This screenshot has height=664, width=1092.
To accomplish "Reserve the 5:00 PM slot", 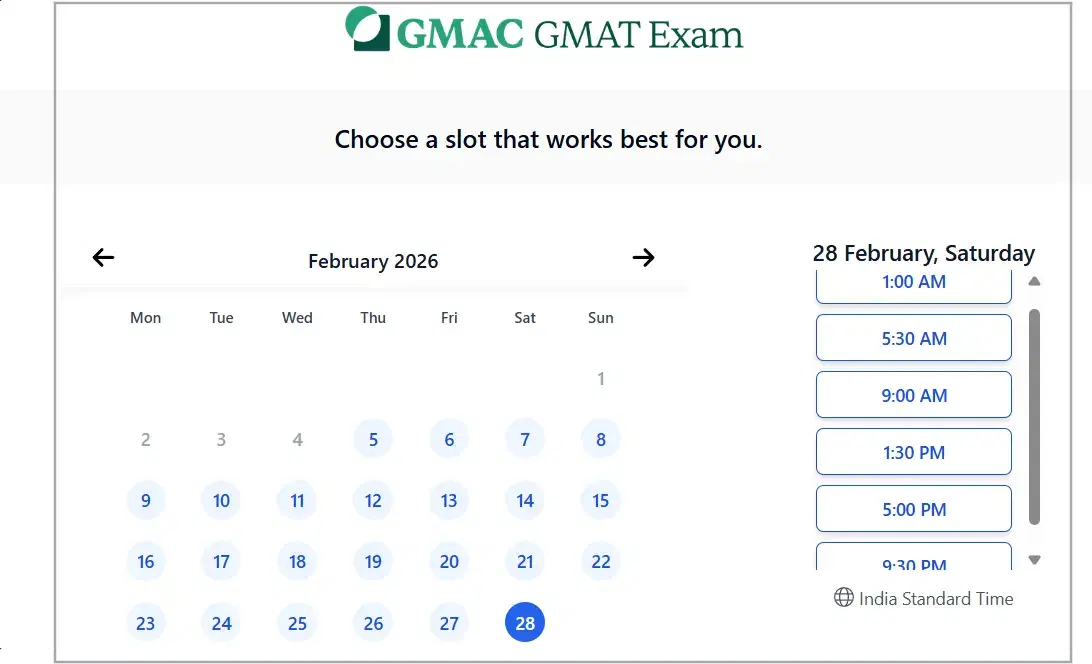I will tap(913, 508).
